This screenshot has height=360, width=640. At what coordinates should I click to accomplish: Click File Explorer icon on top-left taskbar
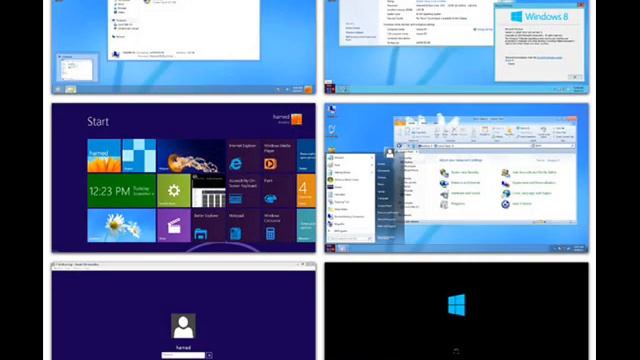click(x=71, y=89)
